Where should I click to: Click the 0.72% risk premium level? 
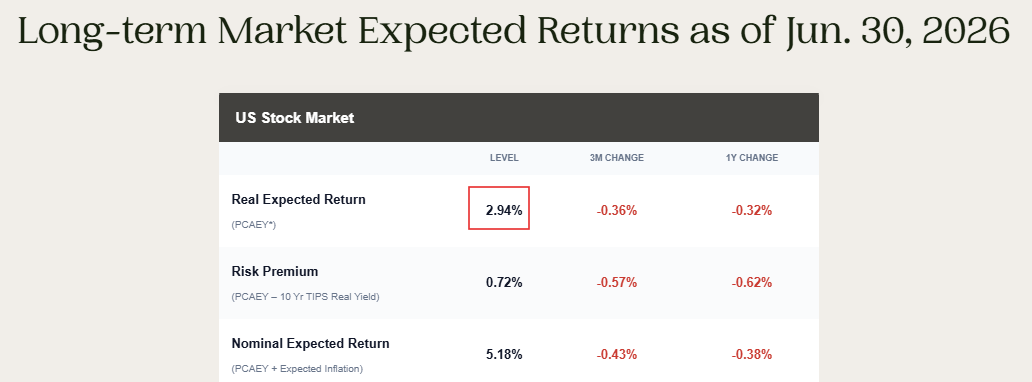pyautogui.click(x=504, y=283)
